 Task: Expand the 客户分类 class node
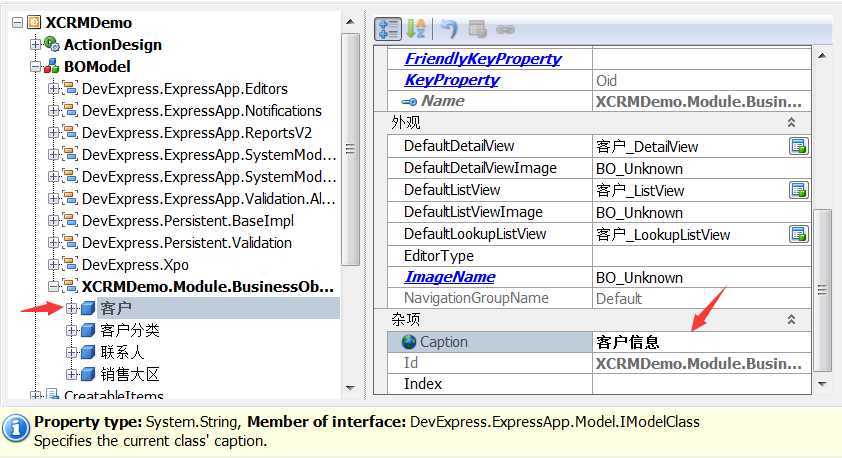pos(71,330)
